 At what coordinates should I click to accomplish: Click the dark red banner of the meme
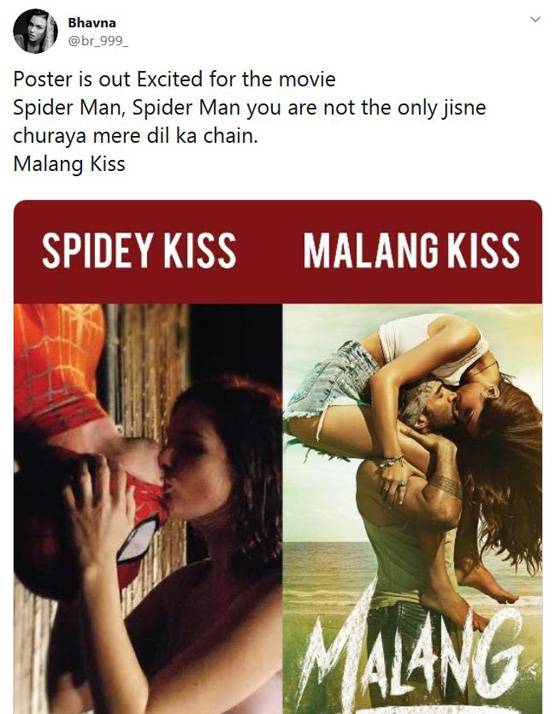pyautogui.click(x=278, y=252)
